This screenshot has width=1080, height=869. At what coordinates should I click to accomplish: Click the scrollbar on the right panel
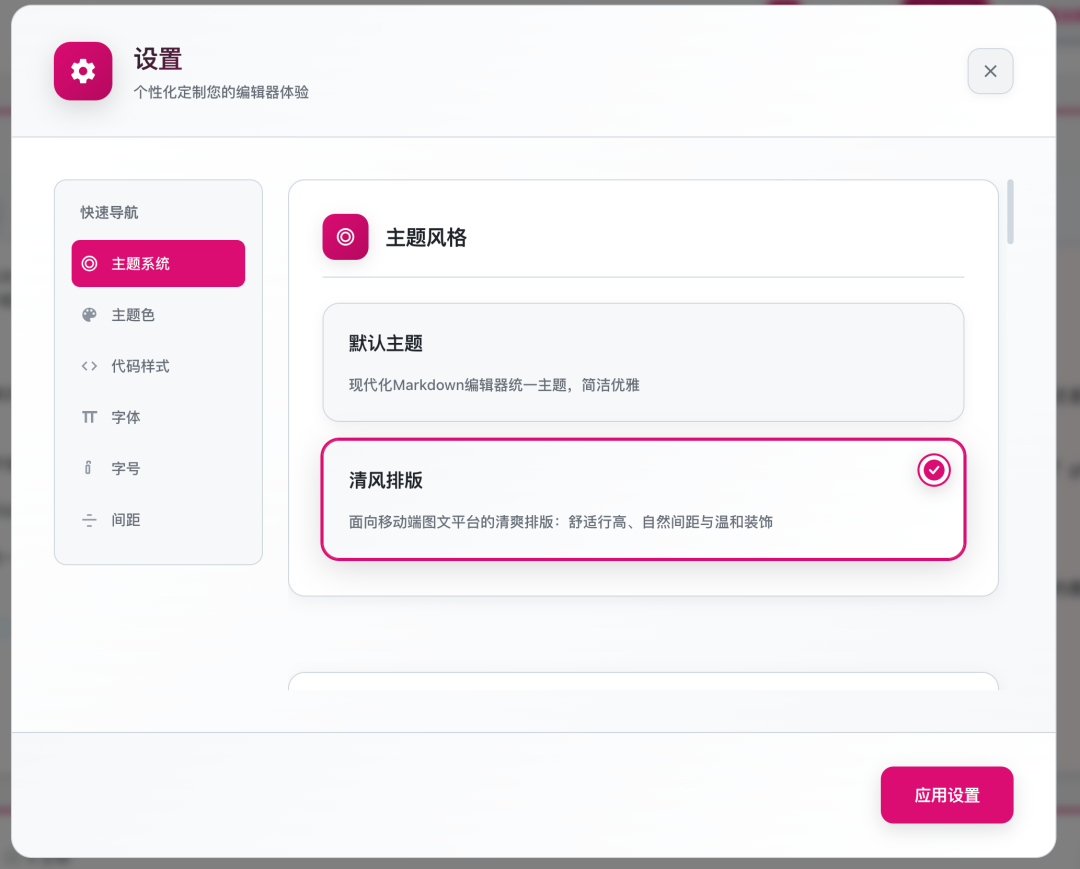[1011, 212]
